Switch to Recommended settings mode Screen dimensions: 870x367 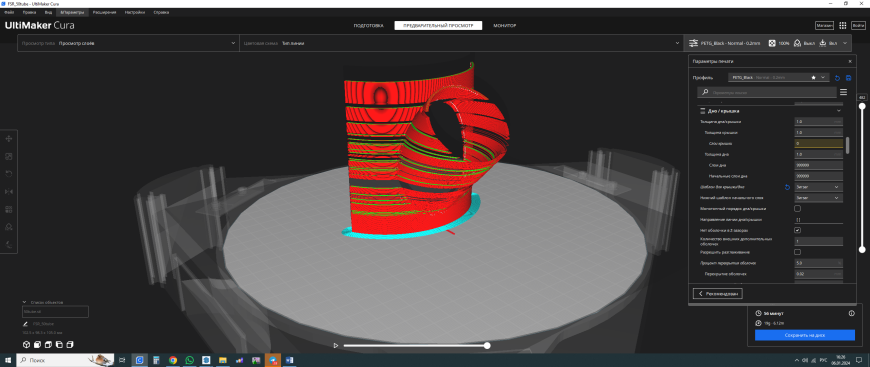(718, 294)
